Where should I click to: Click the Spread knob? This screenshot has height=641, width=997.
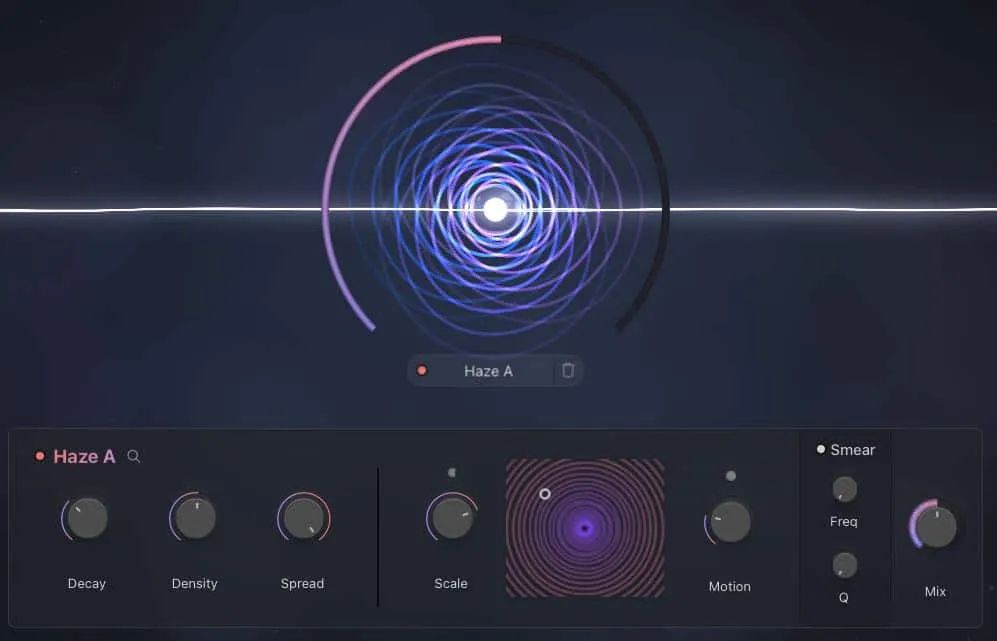tap(303, 518)
